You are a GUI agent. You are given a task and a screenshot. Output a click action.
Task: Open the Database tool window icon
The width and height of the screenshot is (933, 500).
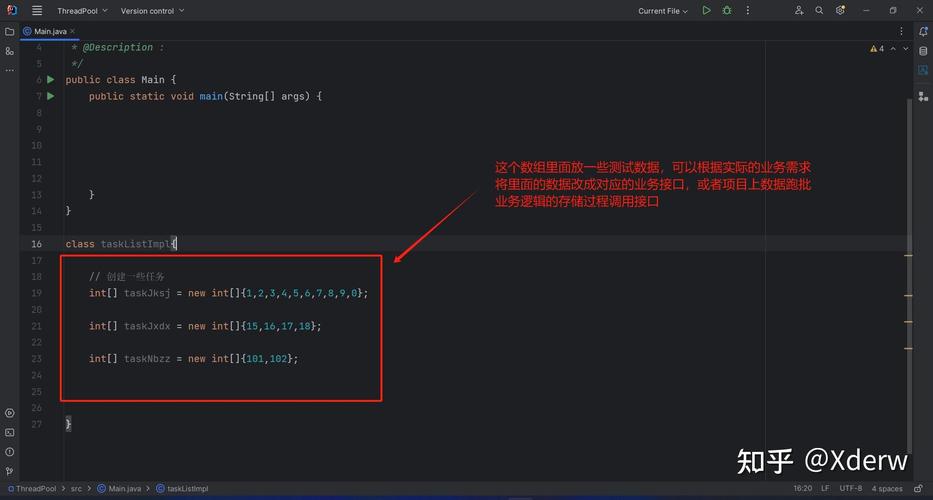(x=923, y=51)
